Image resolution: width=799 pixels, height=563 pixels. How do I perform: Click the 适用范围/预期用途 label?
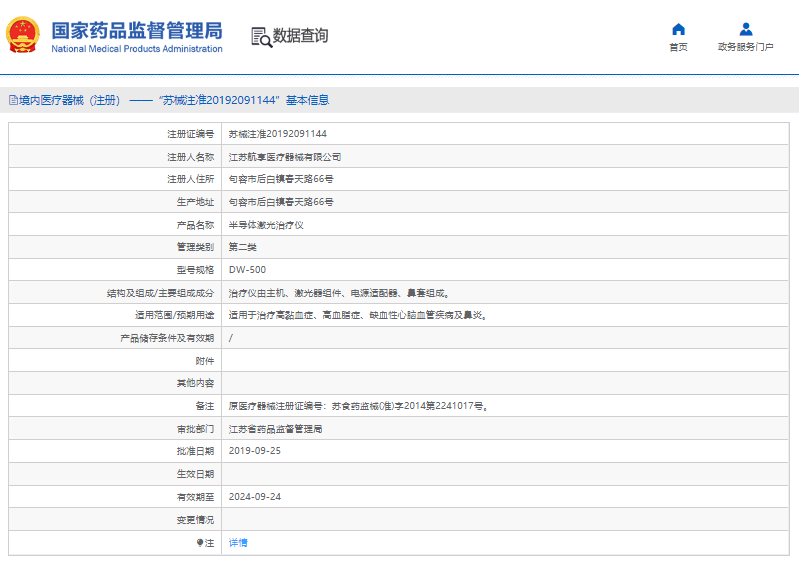click(x=174, y=315)
